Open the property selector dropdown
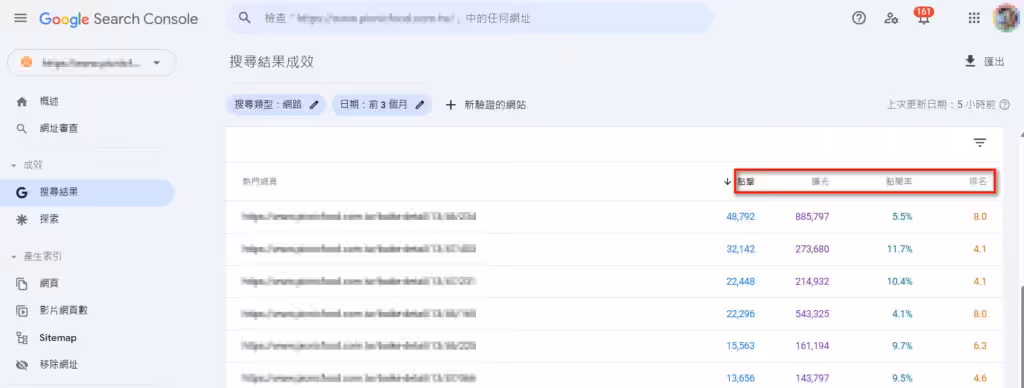 click(91, 63)
